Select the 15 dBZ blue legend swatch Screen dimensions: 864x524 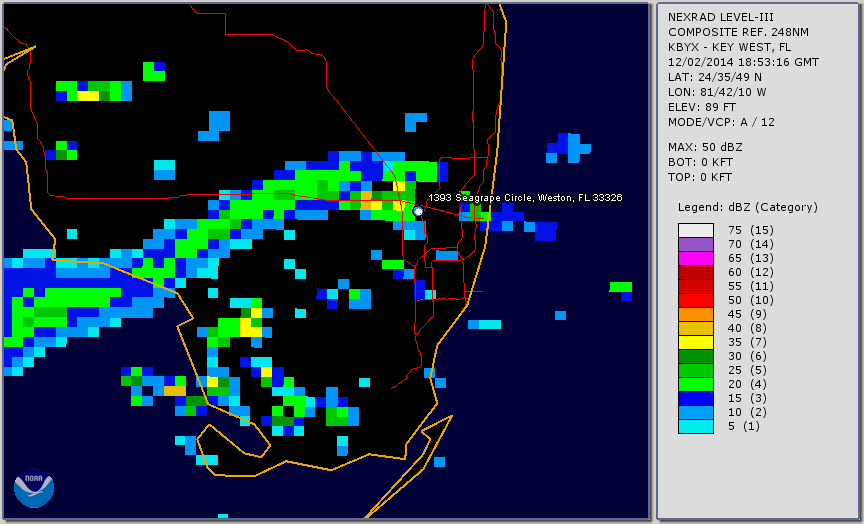pyautogui.click(x=696, y=398)
